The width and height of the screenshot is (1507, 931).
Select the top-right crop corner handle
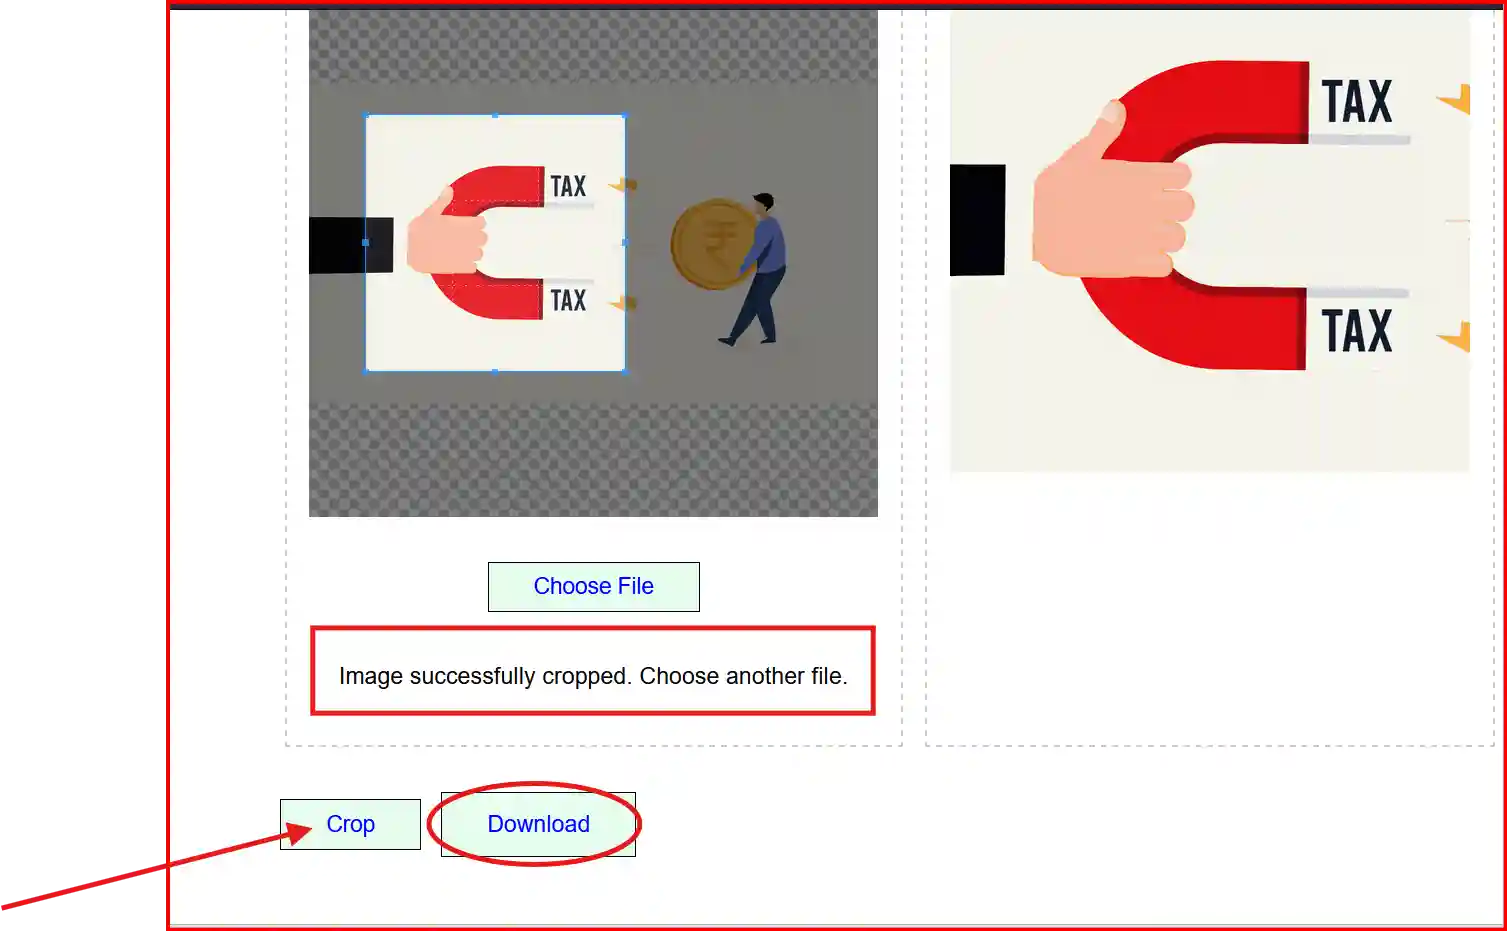point(625,115)
